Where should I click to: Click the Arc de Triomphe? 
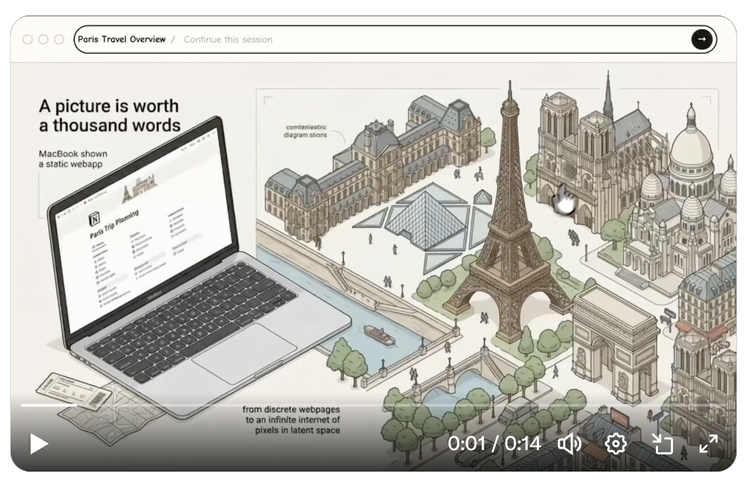click(x=614, y=330)
